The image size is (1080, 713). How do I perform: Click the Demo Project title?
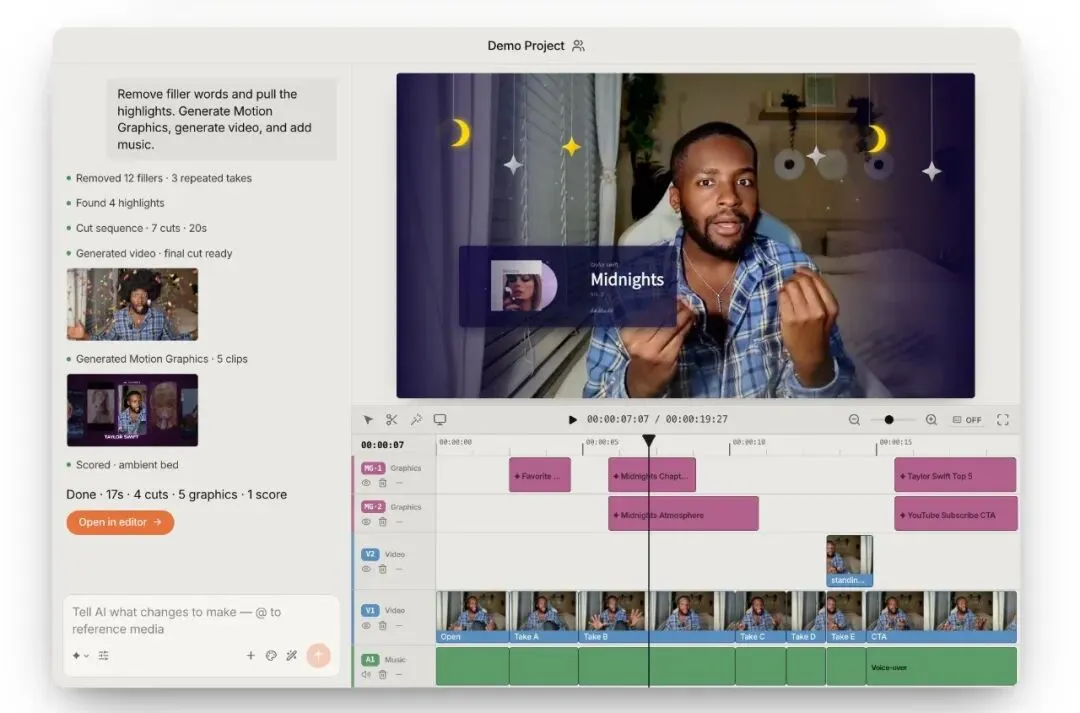[526, 45]
